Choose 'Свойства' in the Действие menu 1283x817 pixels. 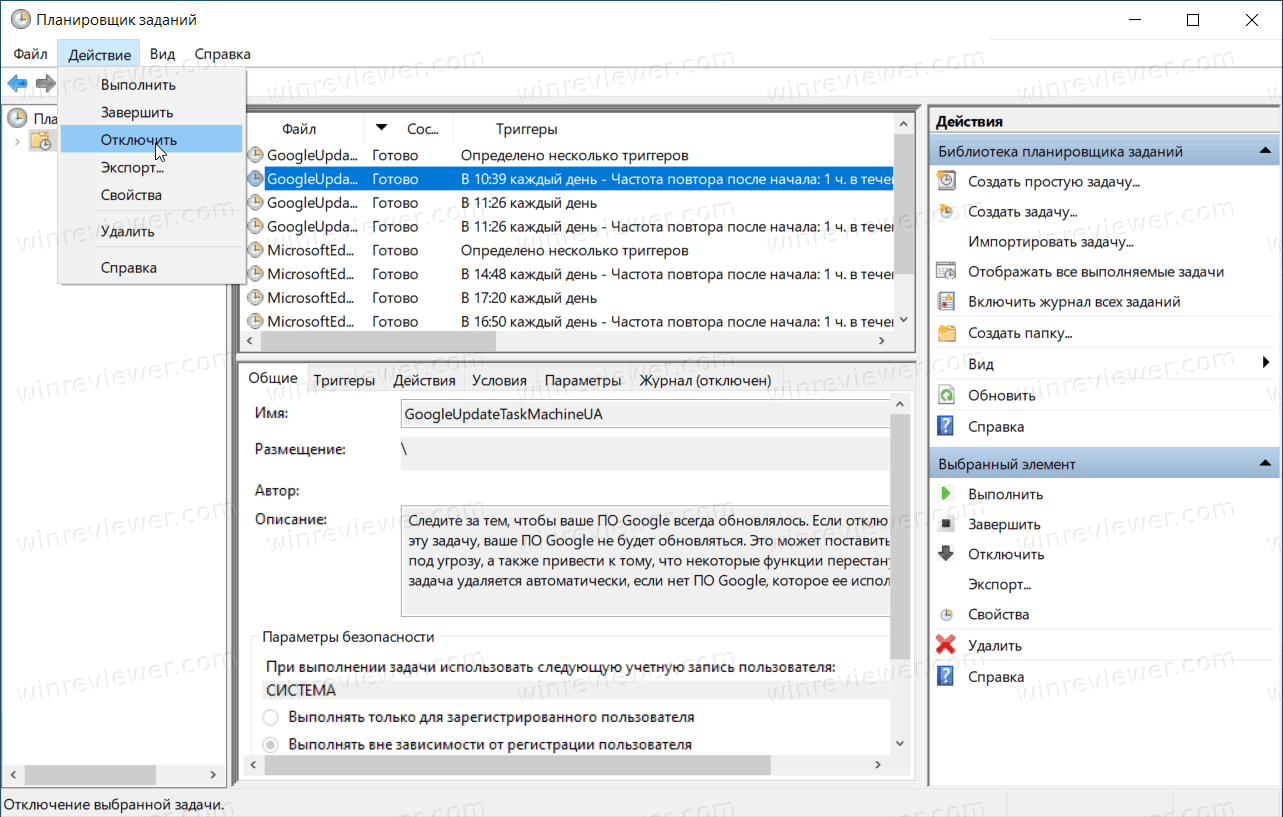coord(152,194)
